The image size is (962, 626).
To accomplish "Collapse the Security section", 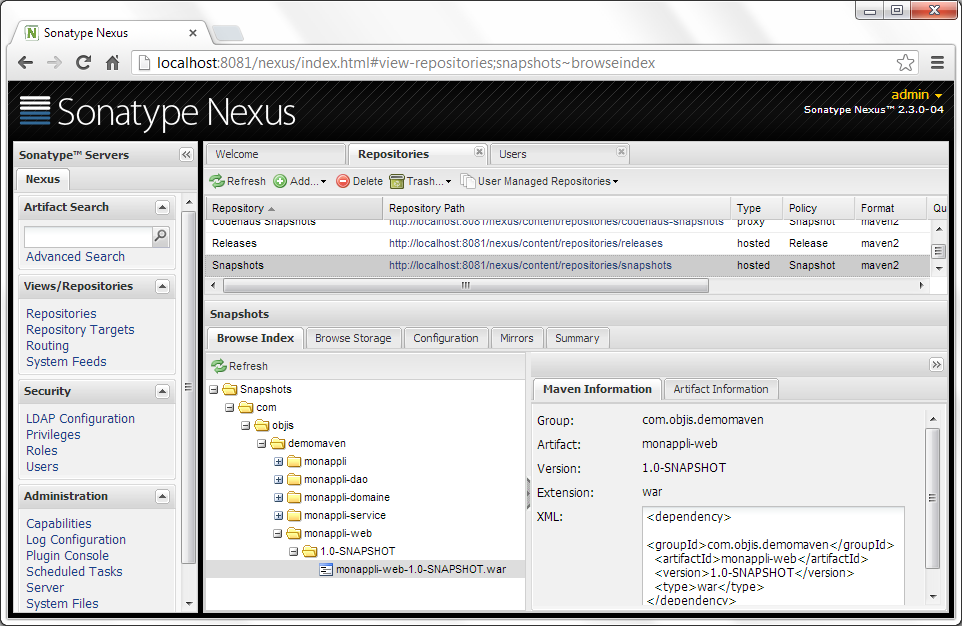I will point(162,392).
